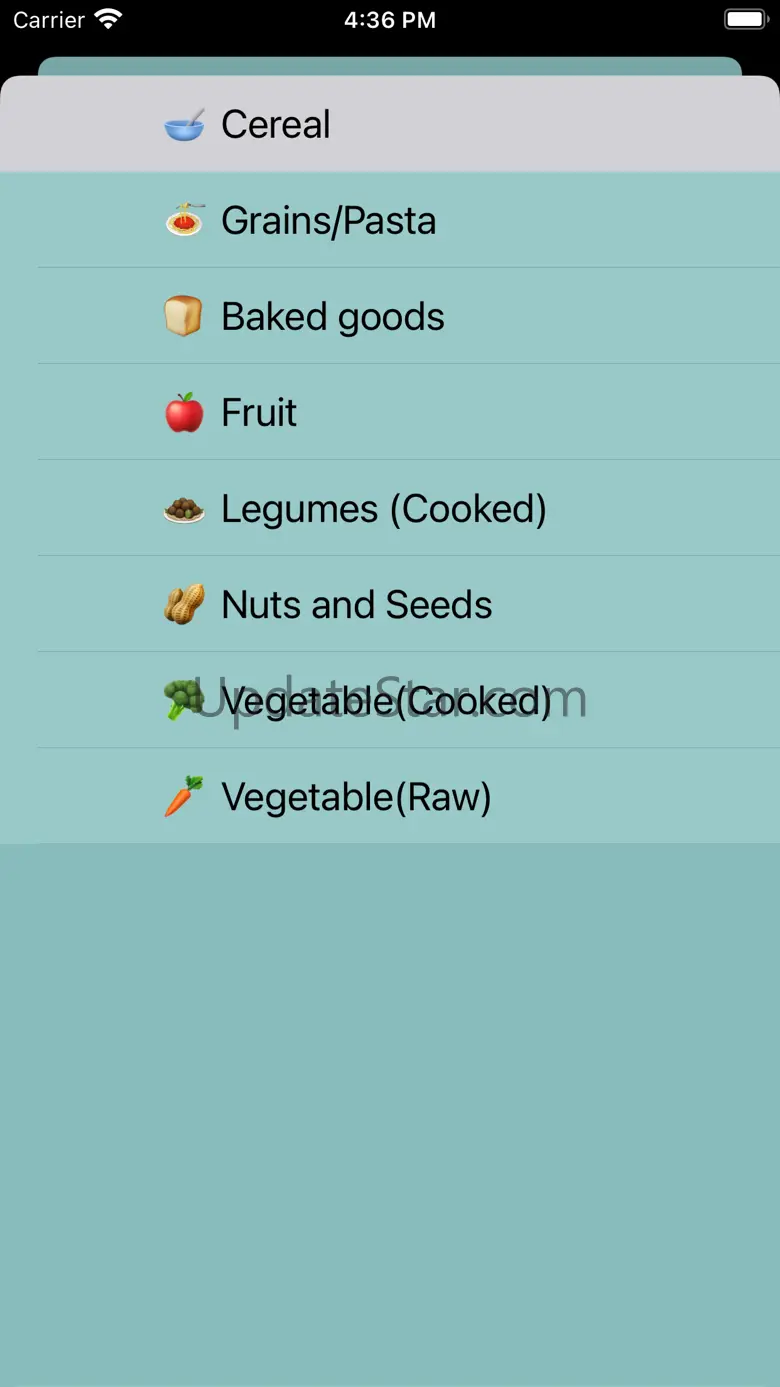
Task: Select the Fruit category label
Action: coord(259,412)
